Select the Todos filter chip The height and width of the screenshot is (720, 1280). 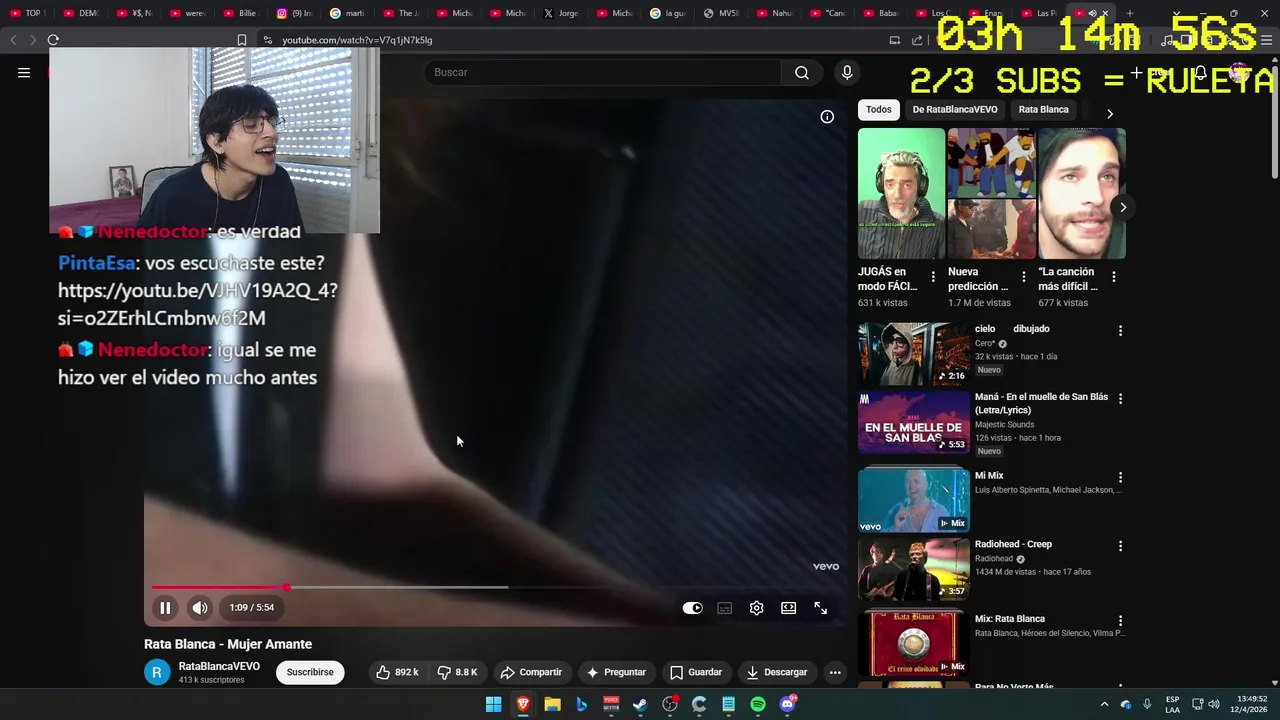[879, 109]
